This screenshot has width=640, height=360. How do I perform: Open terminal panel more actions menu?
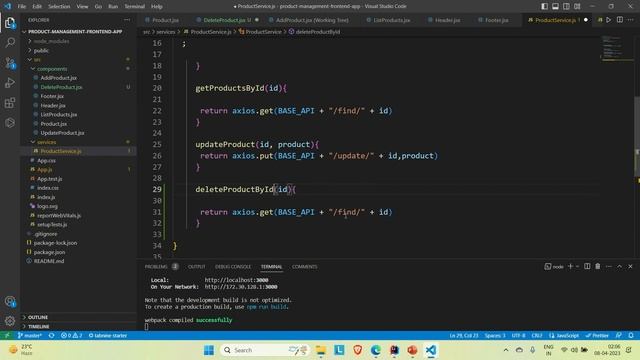coord(609,266)
